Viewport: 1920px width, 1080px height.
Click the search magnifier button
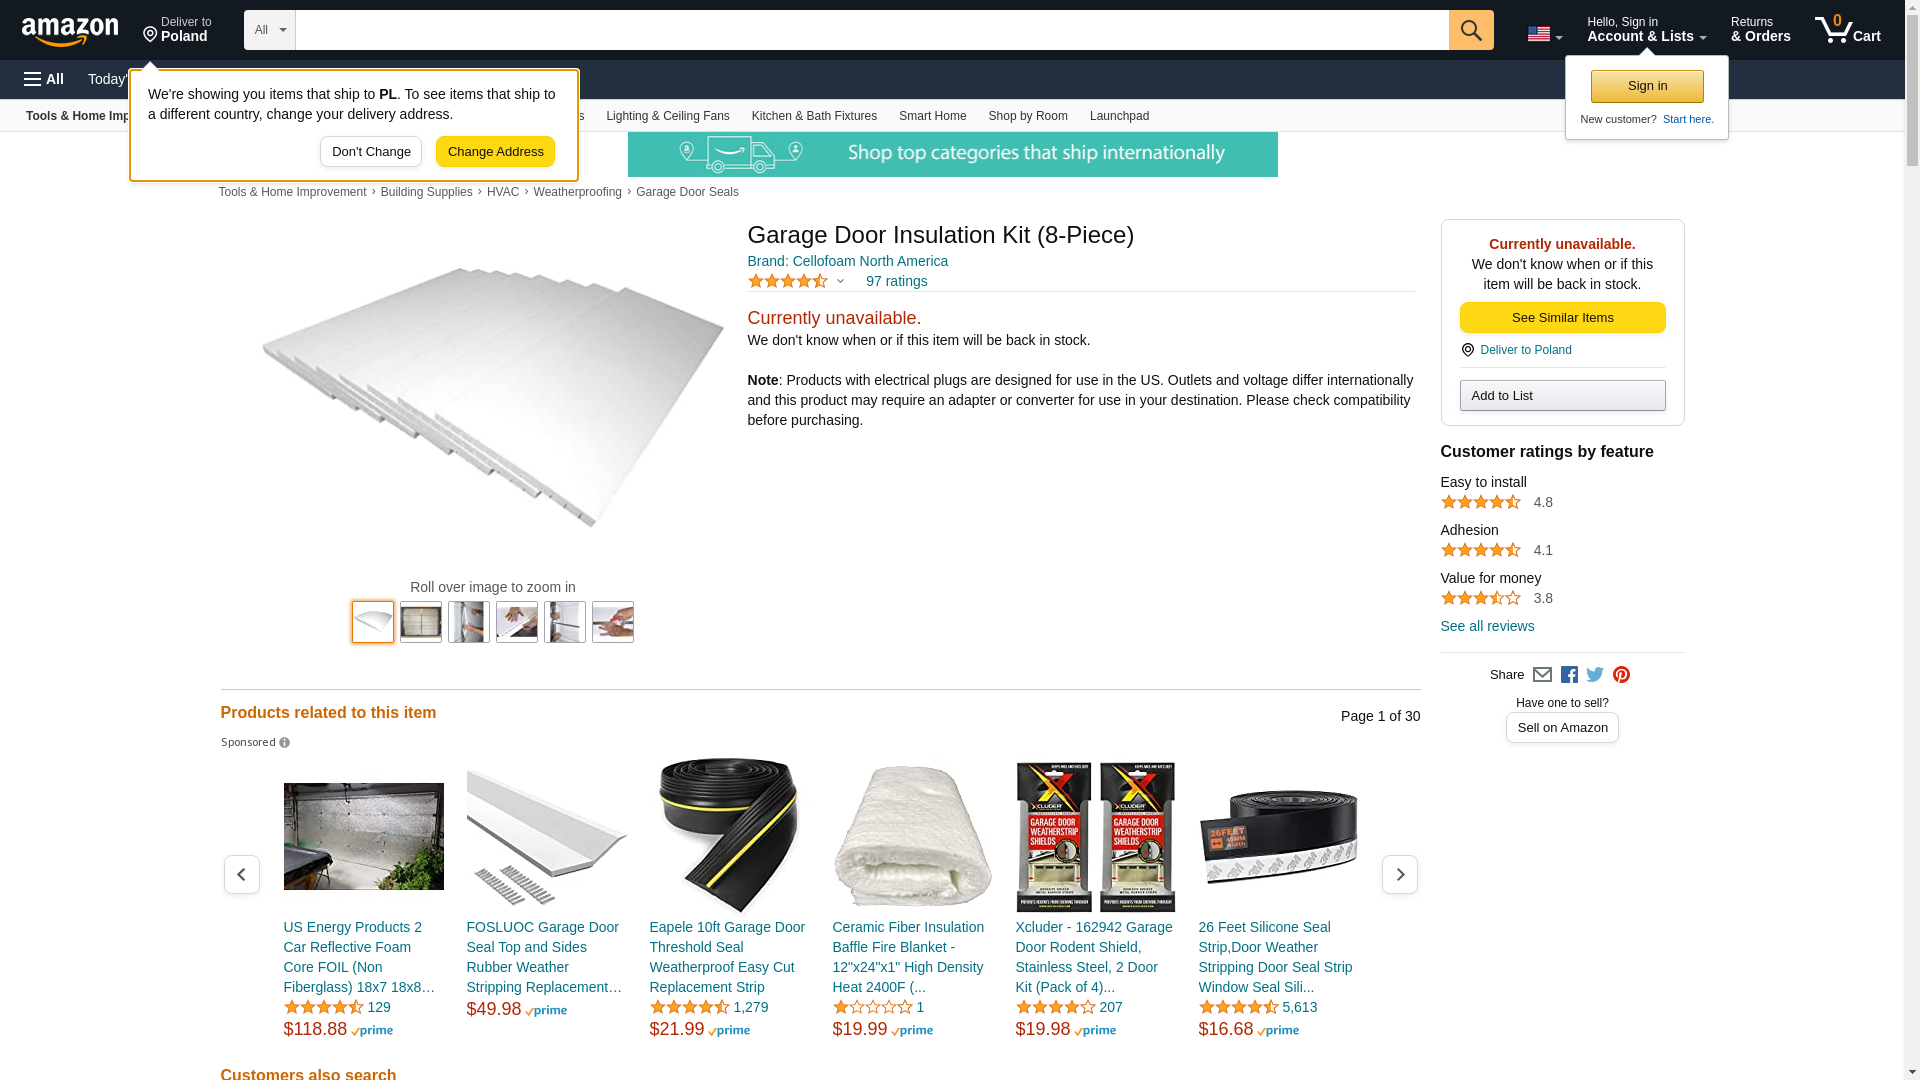(1471, 30)
